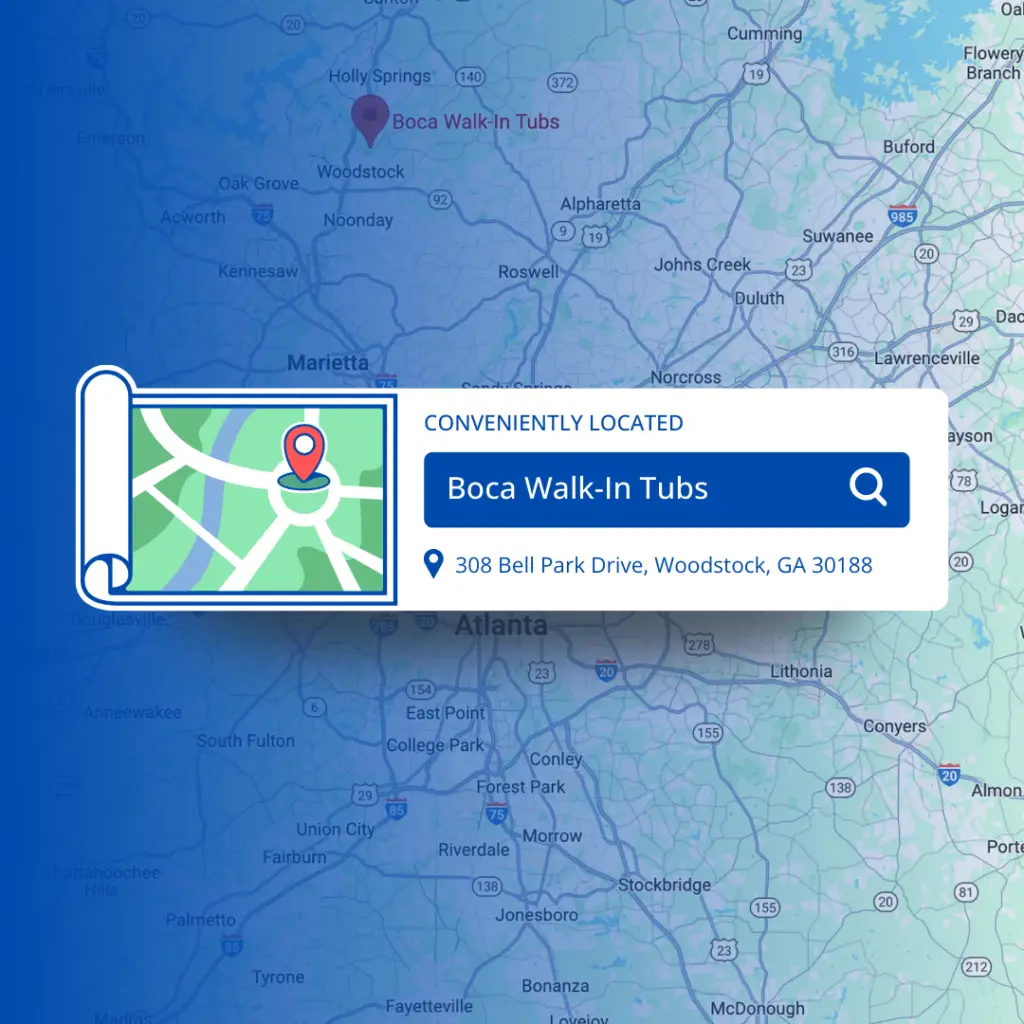This screenshot has height=1024, width=1024.
Task: Click the Cumming city label
Action: click(765, 34)
